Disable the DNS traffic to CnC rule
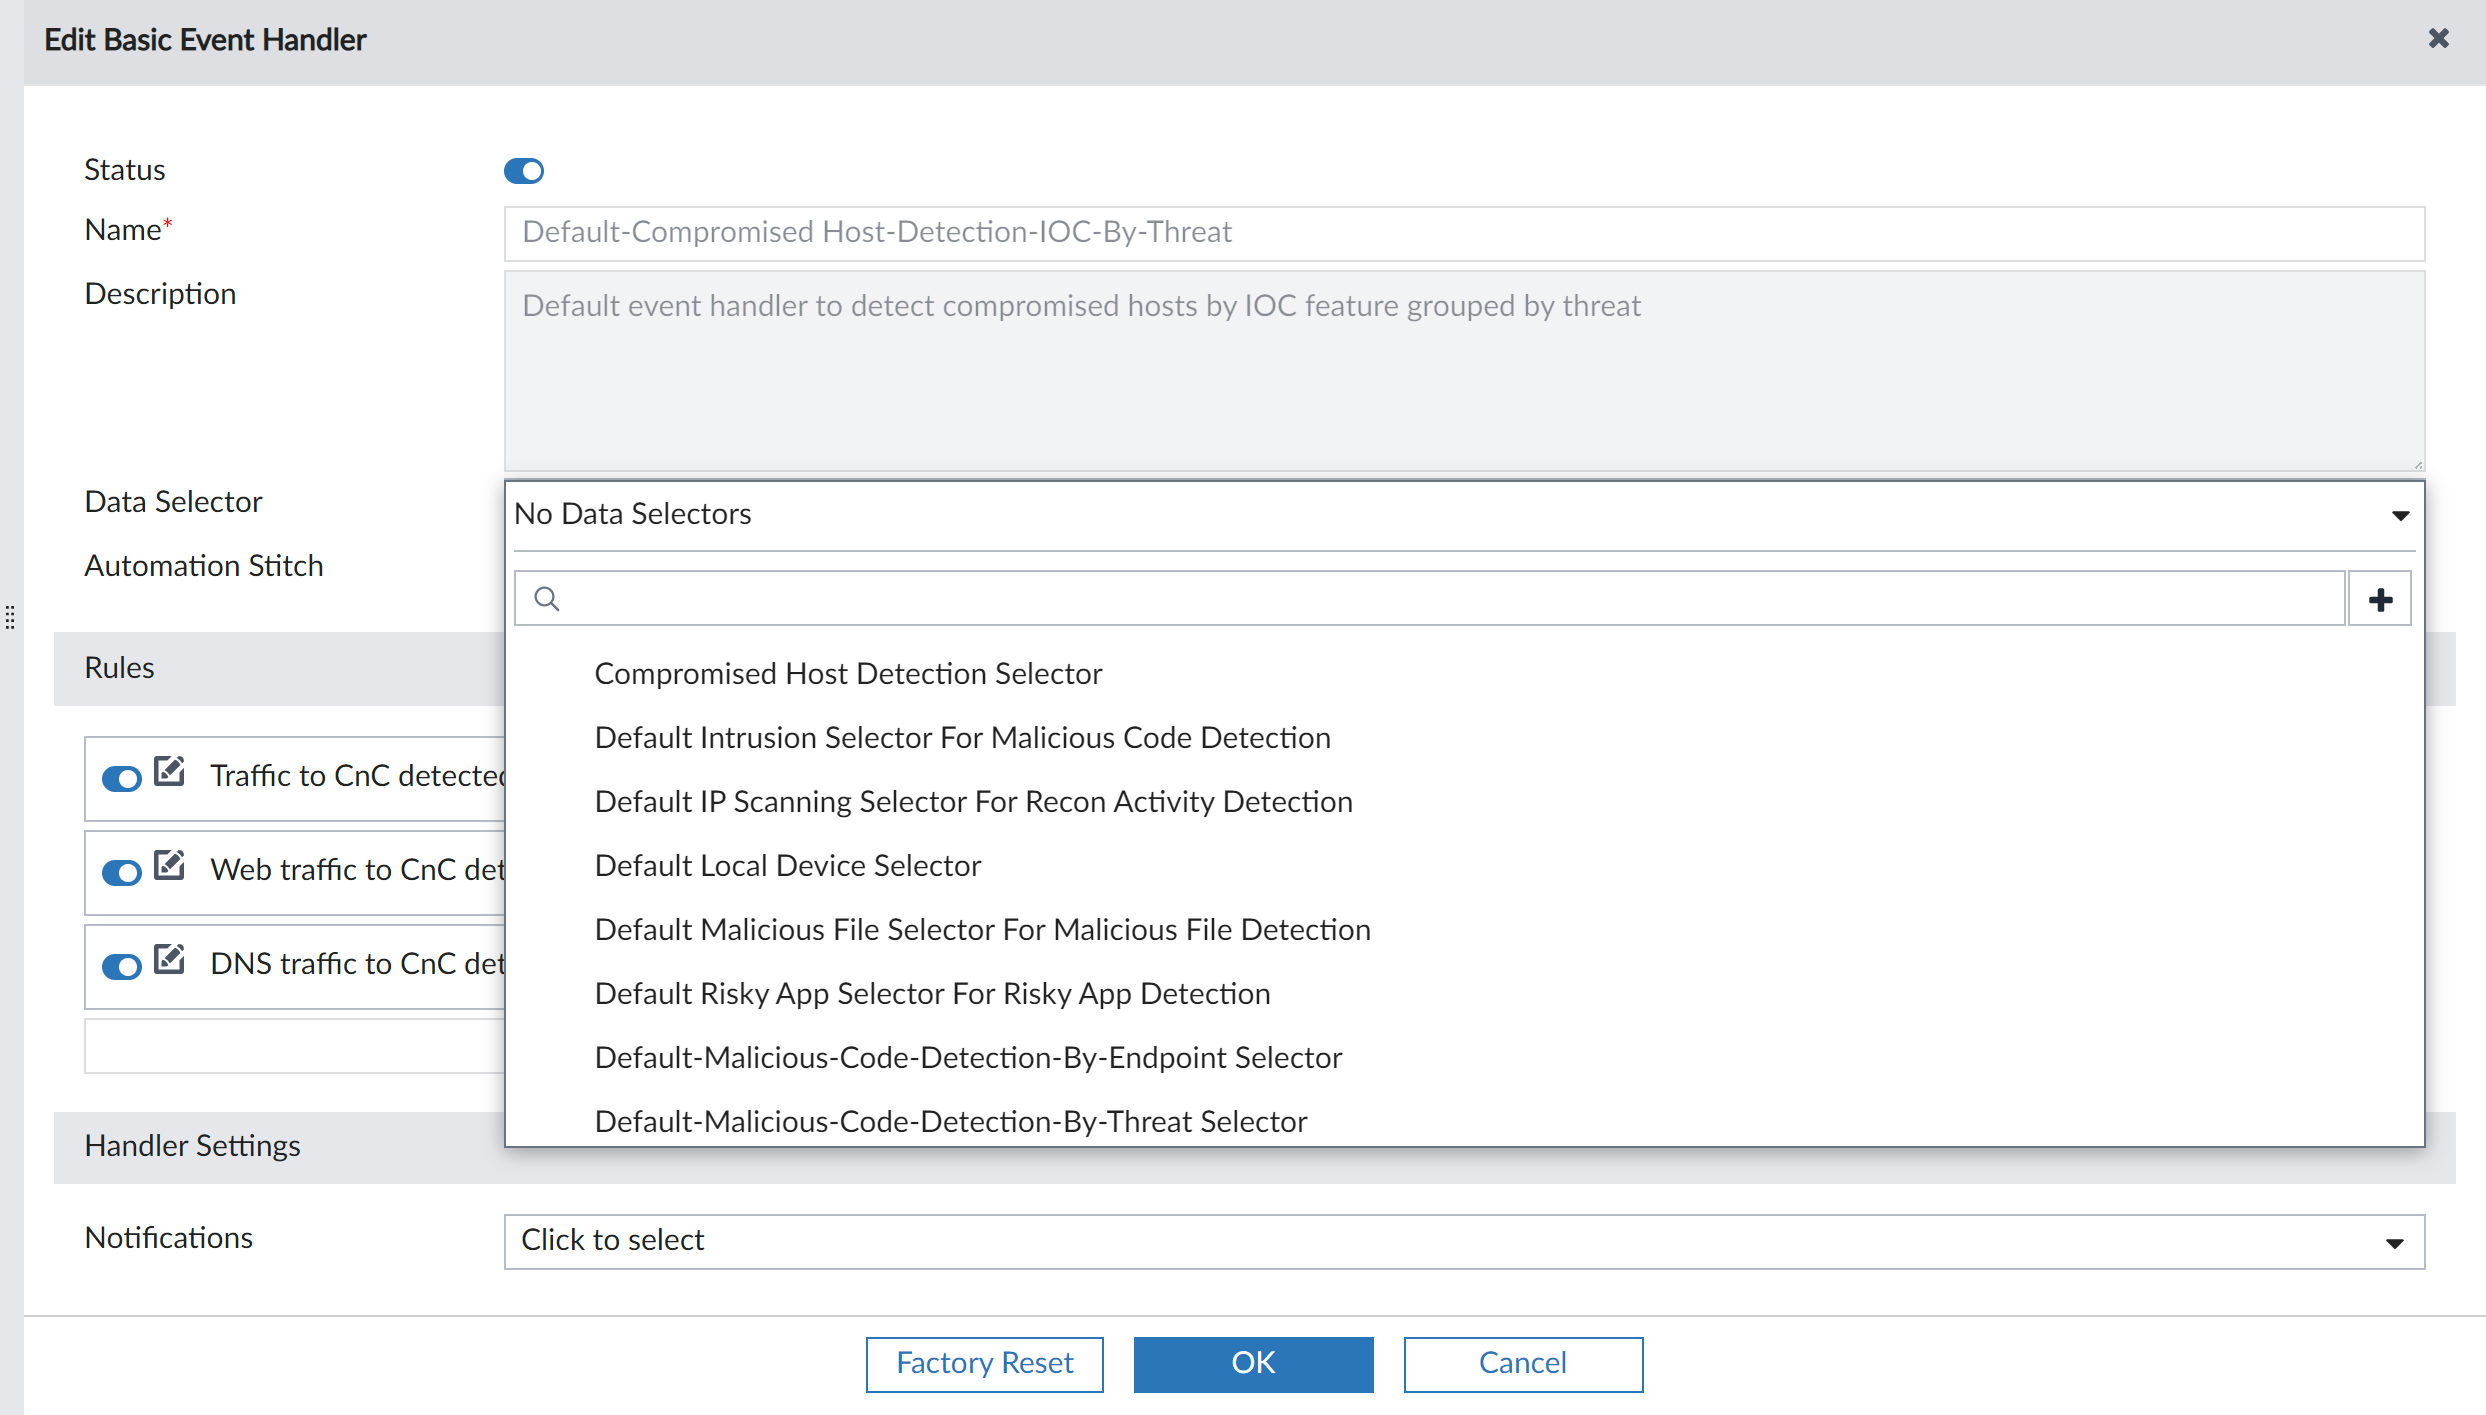This screenshot has height=1415, width=2486. [121, 967]
